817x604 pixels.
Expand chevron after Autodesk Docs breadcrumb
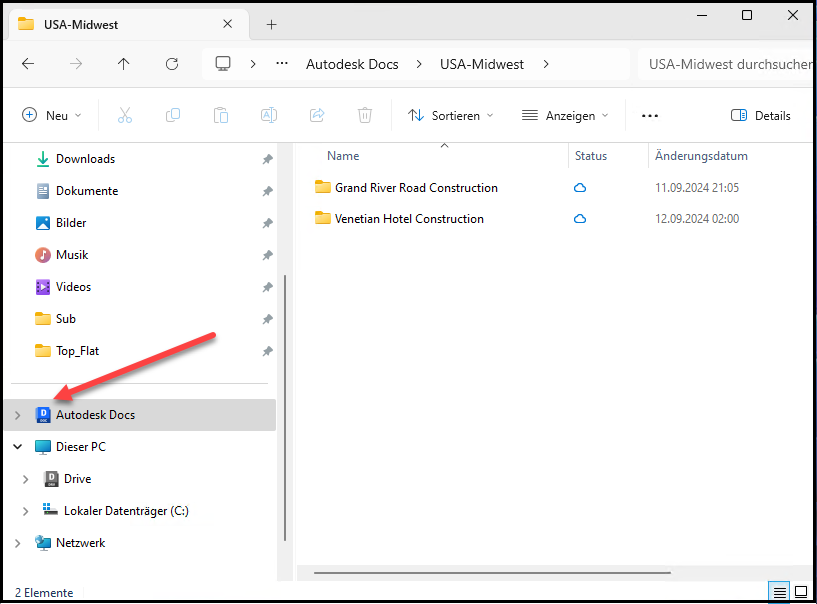(x=419, y=64)
